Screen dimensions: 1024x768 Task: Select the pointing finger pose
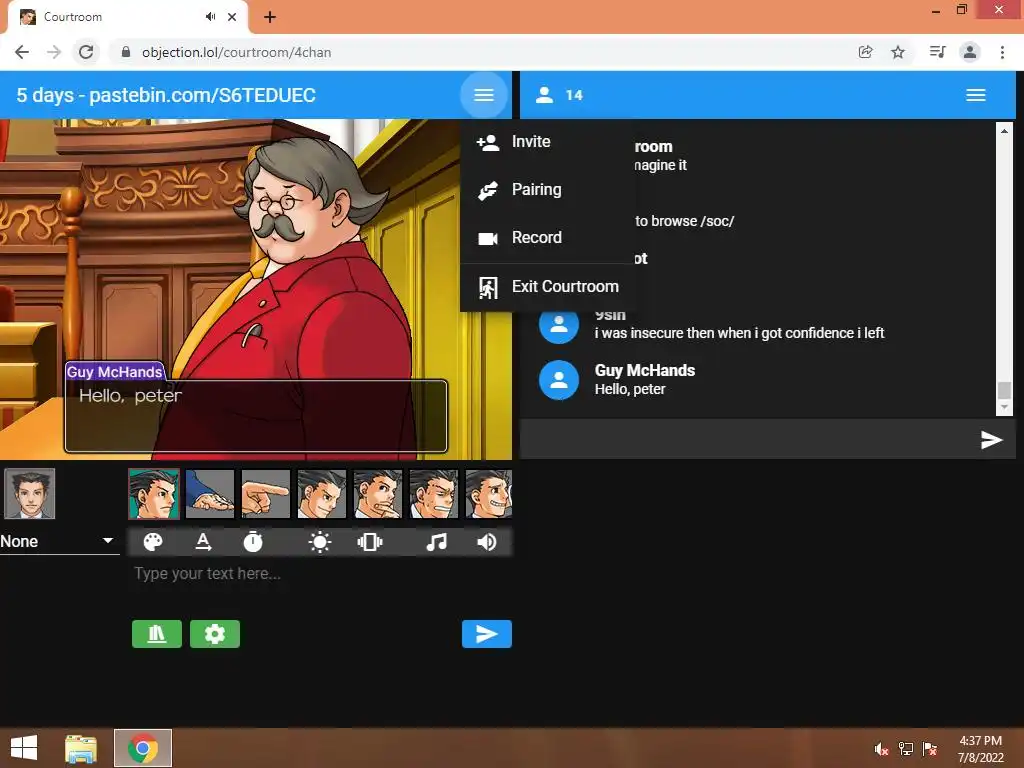pyautogui.click(x=266, y=494)
